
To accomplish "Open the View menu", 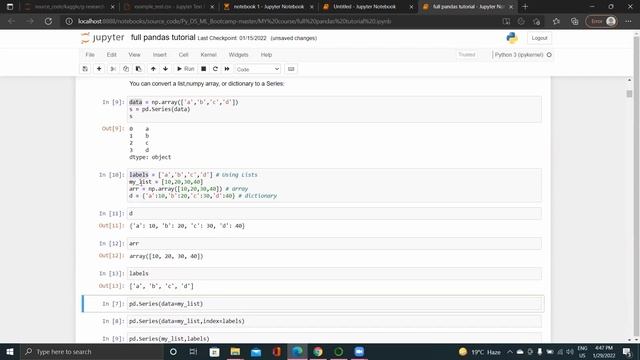I will click(134, 55).
